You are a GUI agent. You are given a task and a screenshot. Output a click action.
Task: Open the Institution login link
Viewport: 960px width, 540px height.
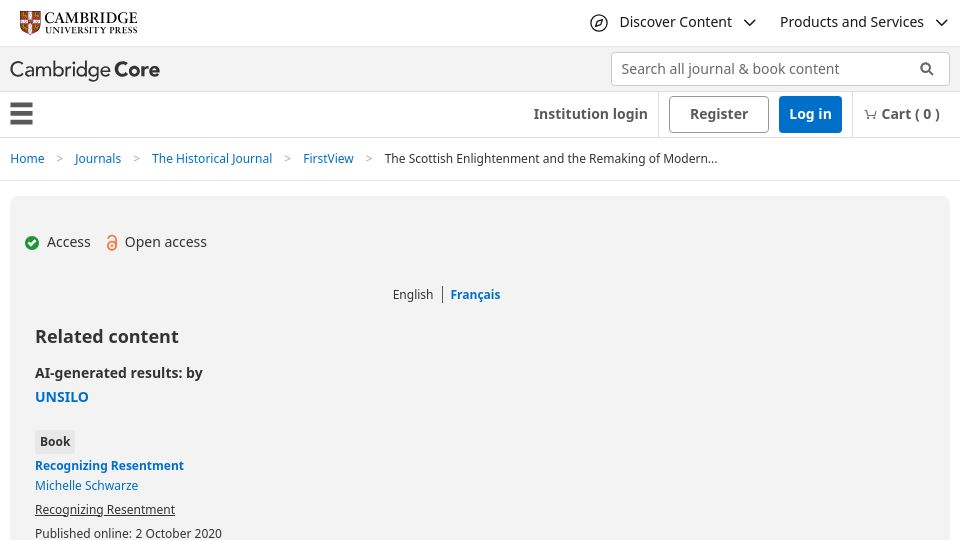pyautogui.click(x=590, y=114)
